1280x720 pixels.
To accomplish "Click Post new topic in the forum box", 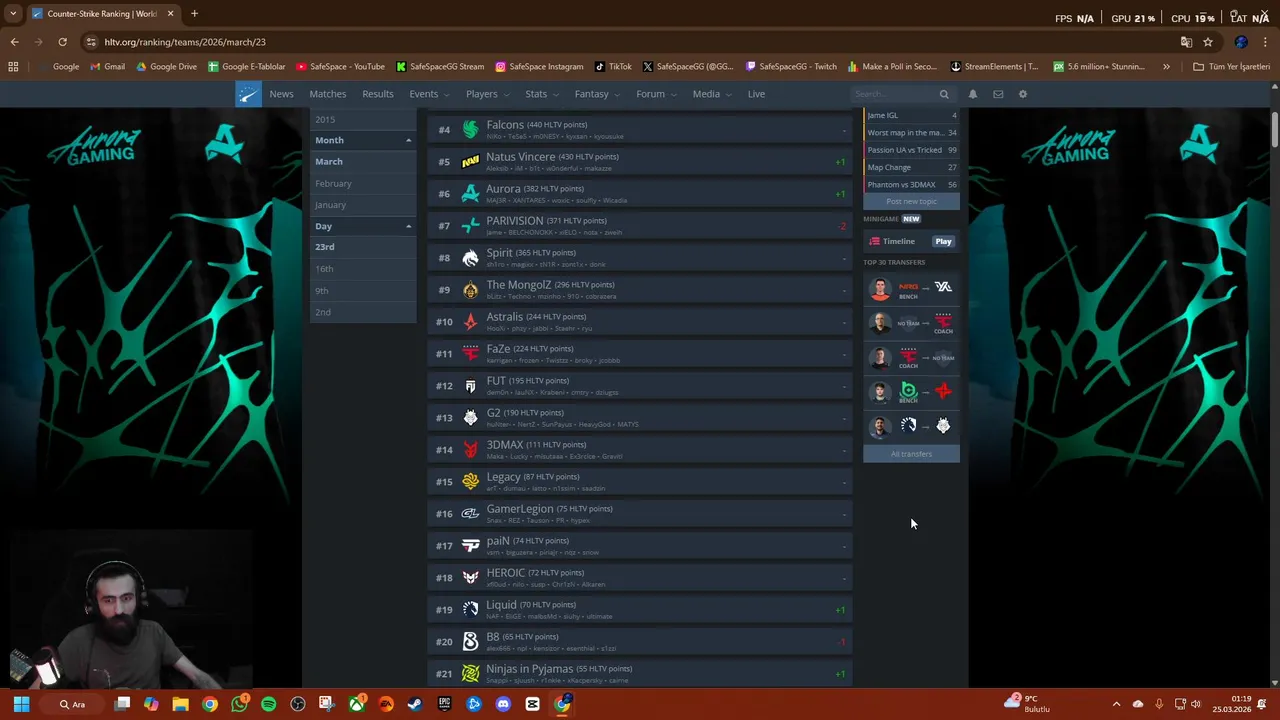I will [x=911, y=202].
